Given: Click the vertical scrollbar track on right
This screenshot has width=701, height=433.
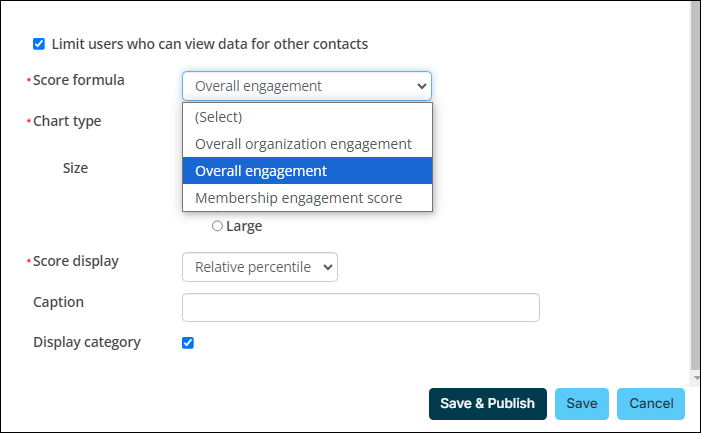Looking at the screenshot, I should (696, 188).
